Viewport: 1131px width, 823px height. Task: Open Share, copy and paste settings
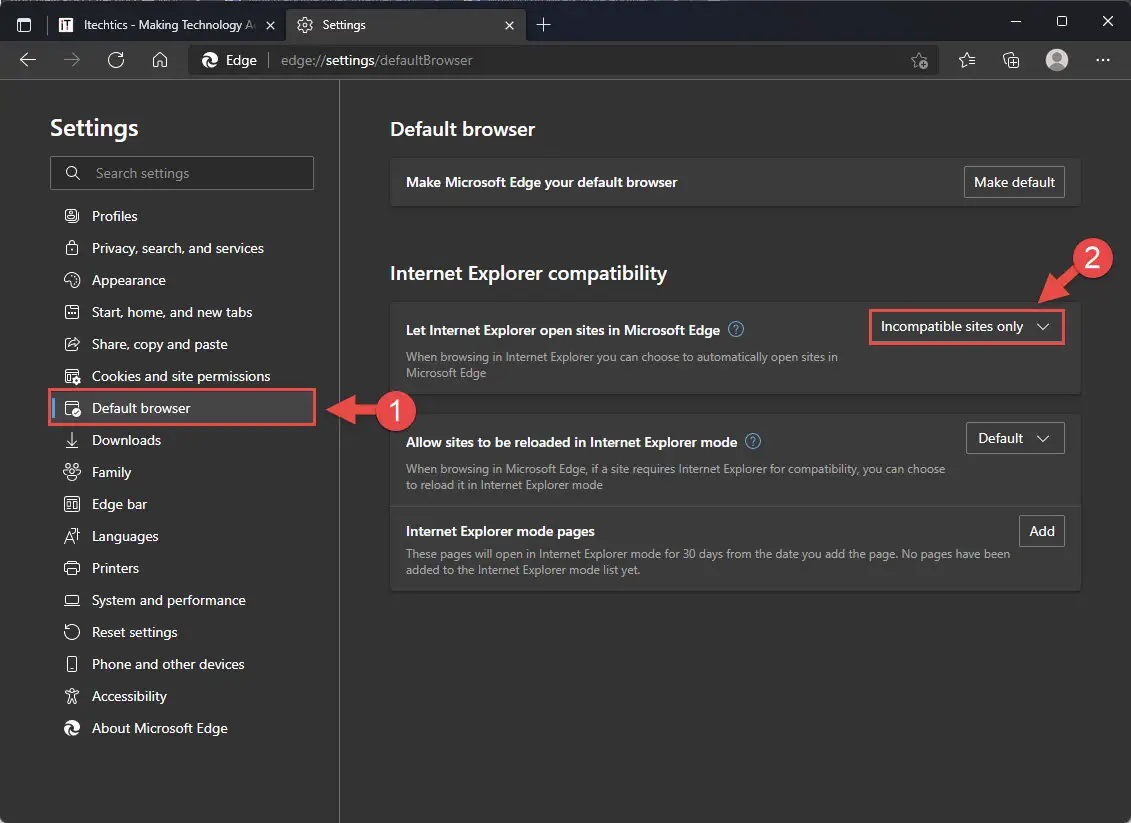(x=159, y=344)
